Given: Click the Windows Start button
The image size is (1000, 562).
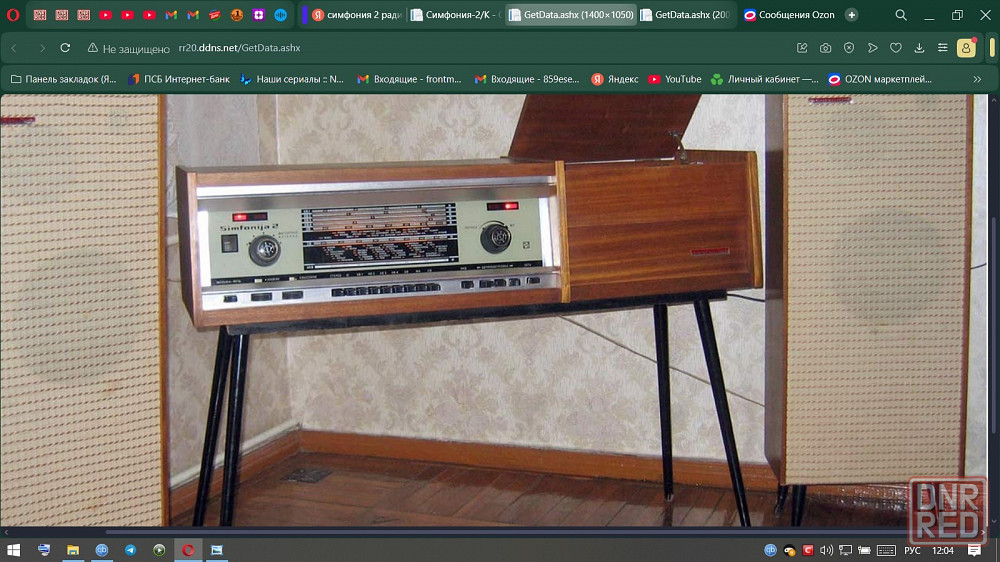Looking at the screenshot, I should pos(13,550).
